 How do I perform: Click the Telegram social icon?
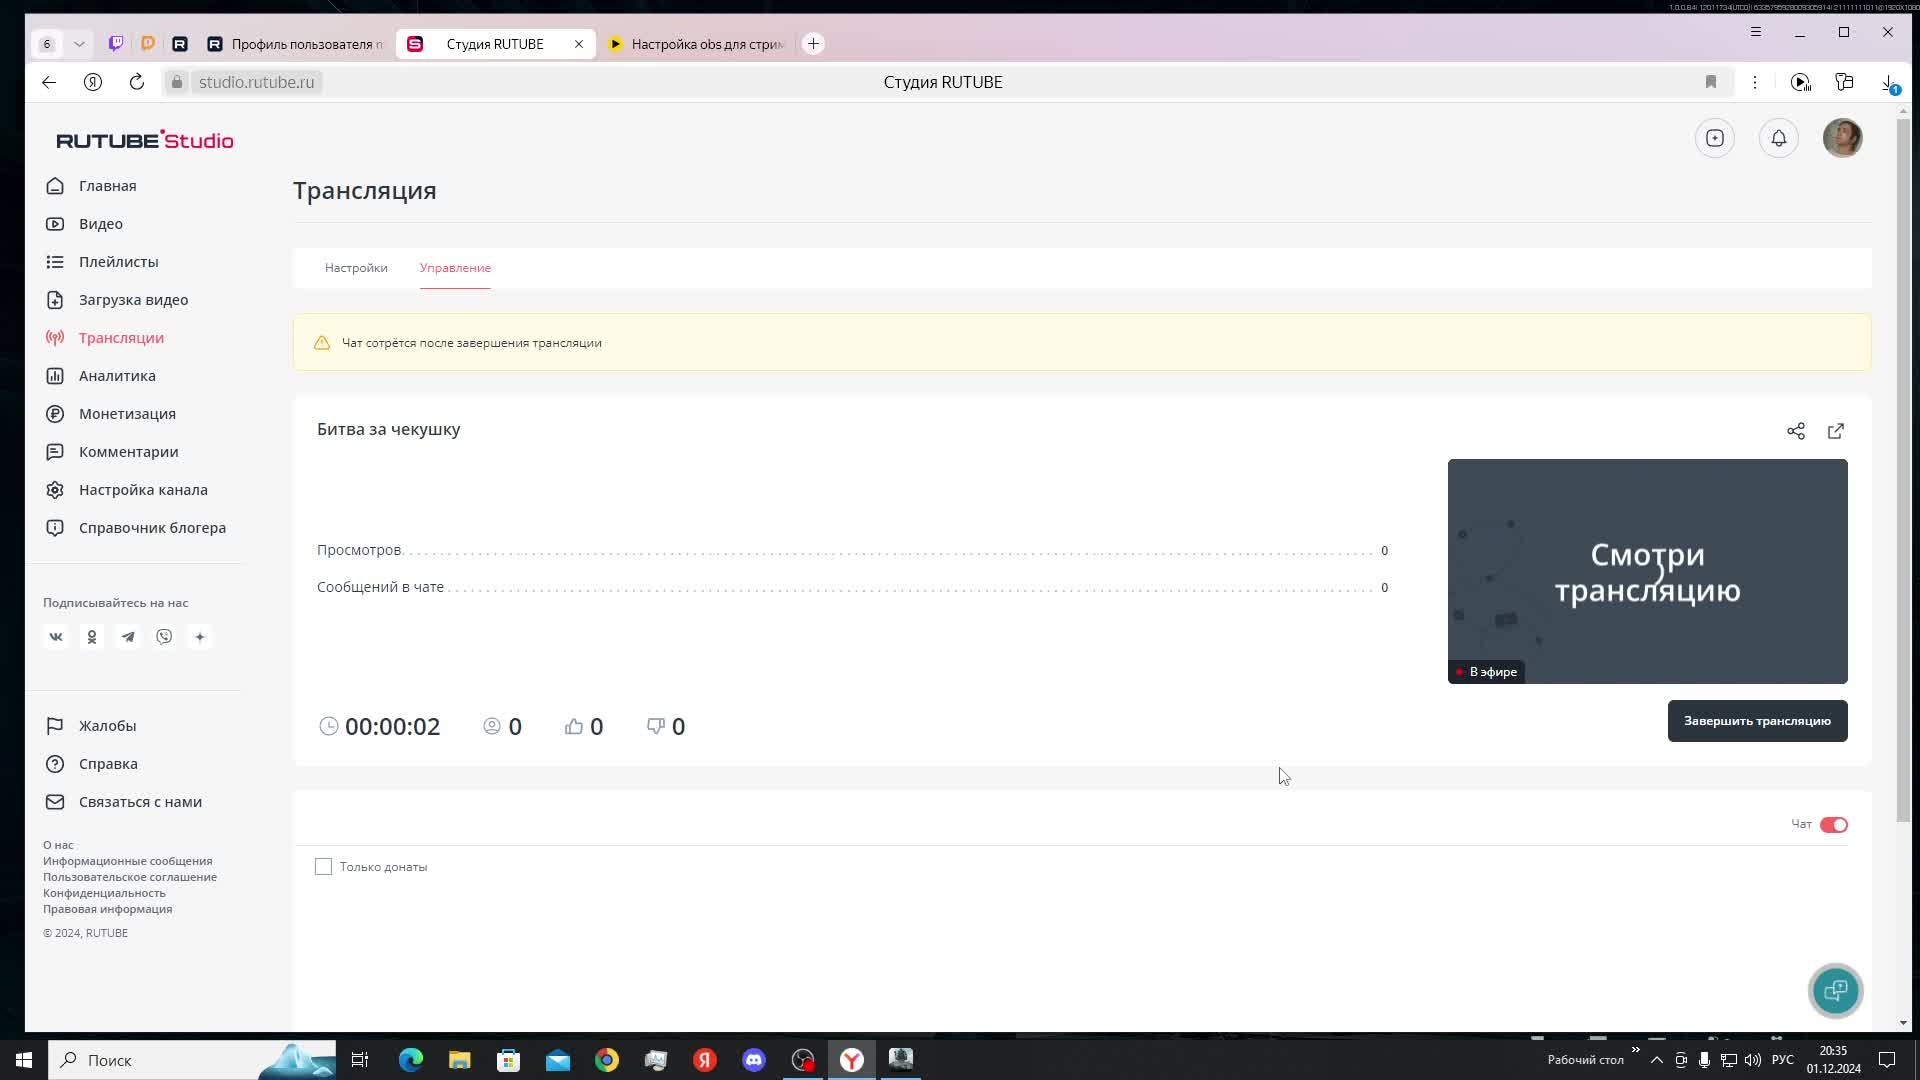coord(128,637)
